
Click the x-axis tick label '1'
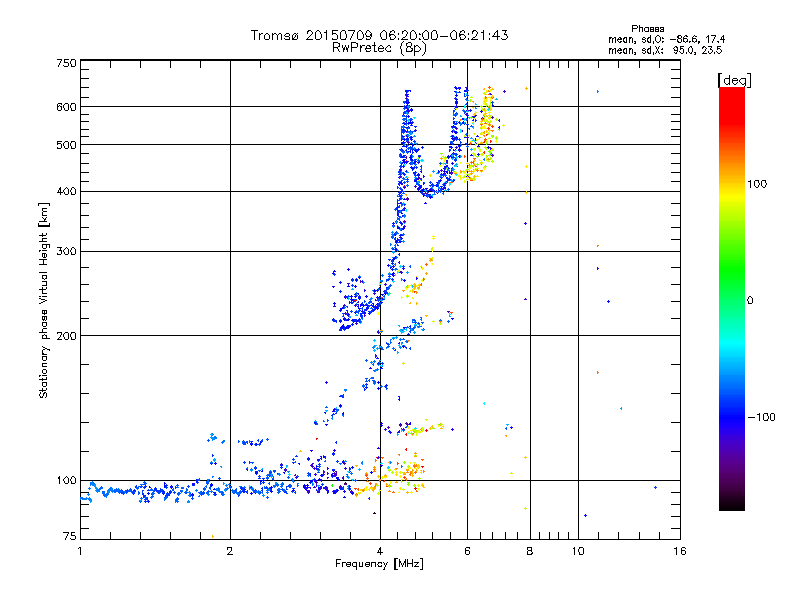[80, 551]
